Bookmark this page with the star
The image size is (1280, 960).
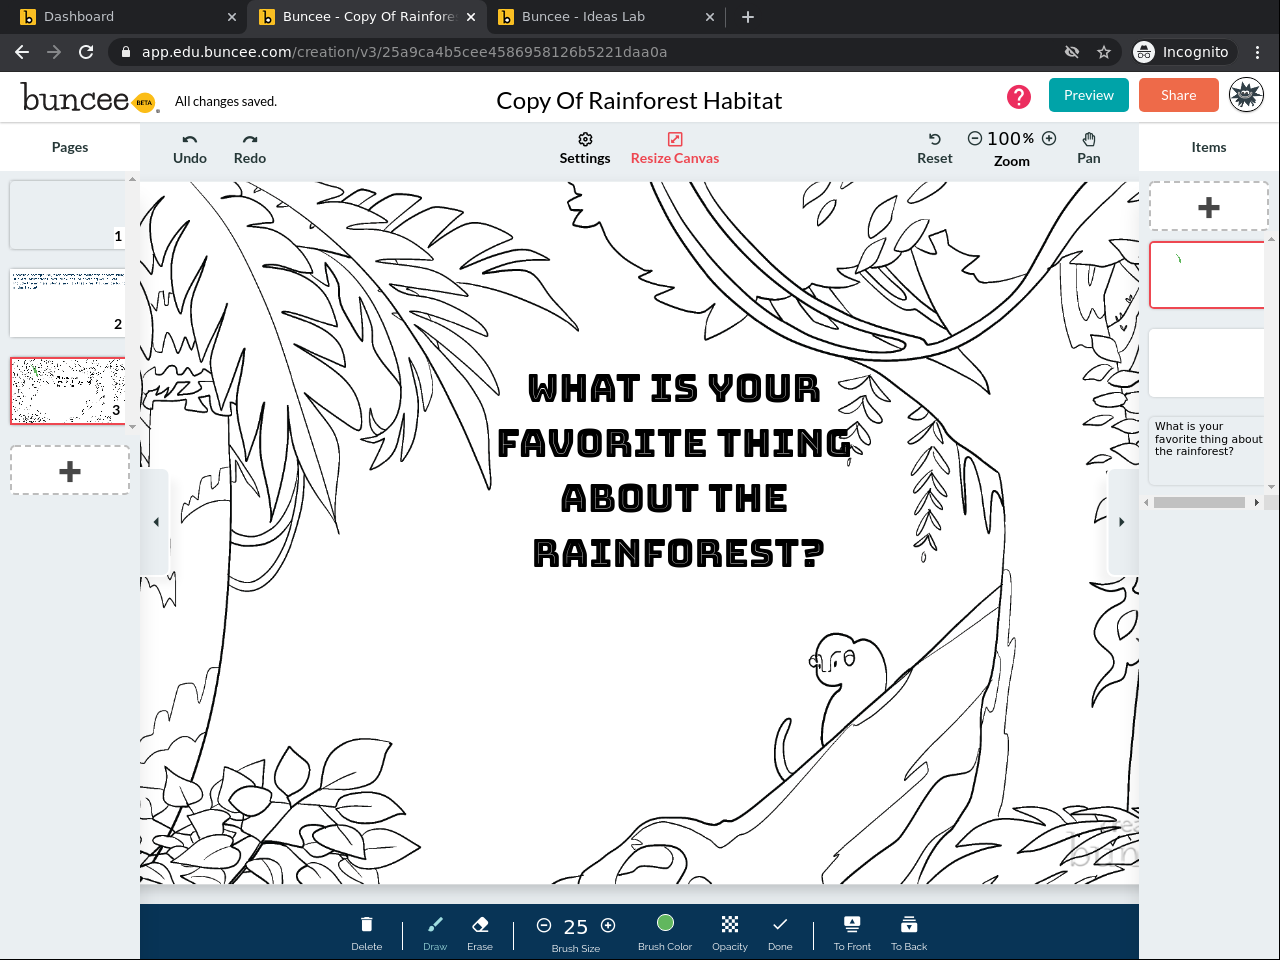[x=1104, y=52]
